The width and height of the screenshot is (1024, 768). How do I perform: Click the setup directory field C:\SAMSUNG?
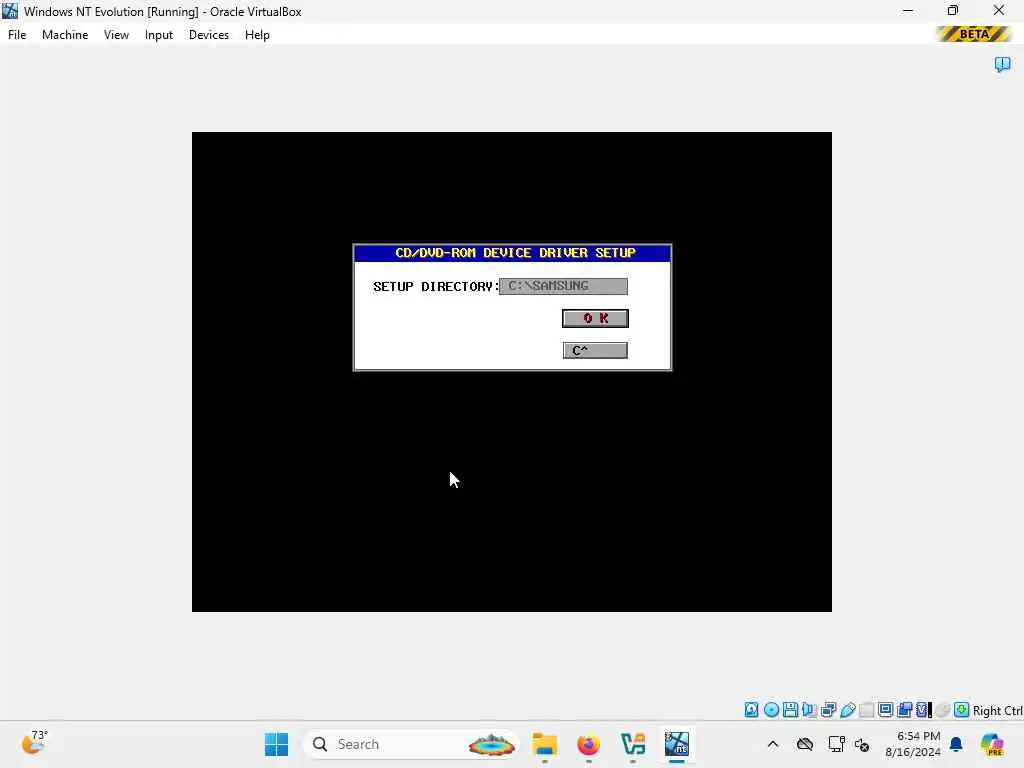563,286
